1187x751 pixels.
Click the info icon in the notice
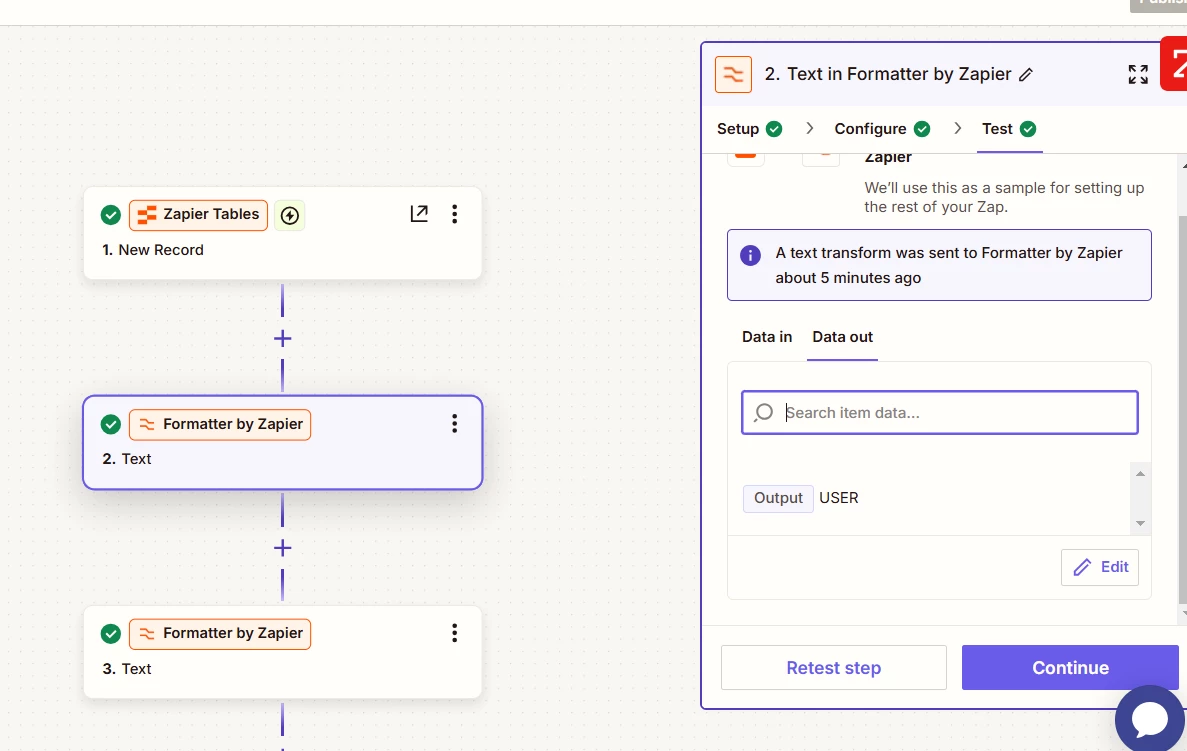(750, 255)
